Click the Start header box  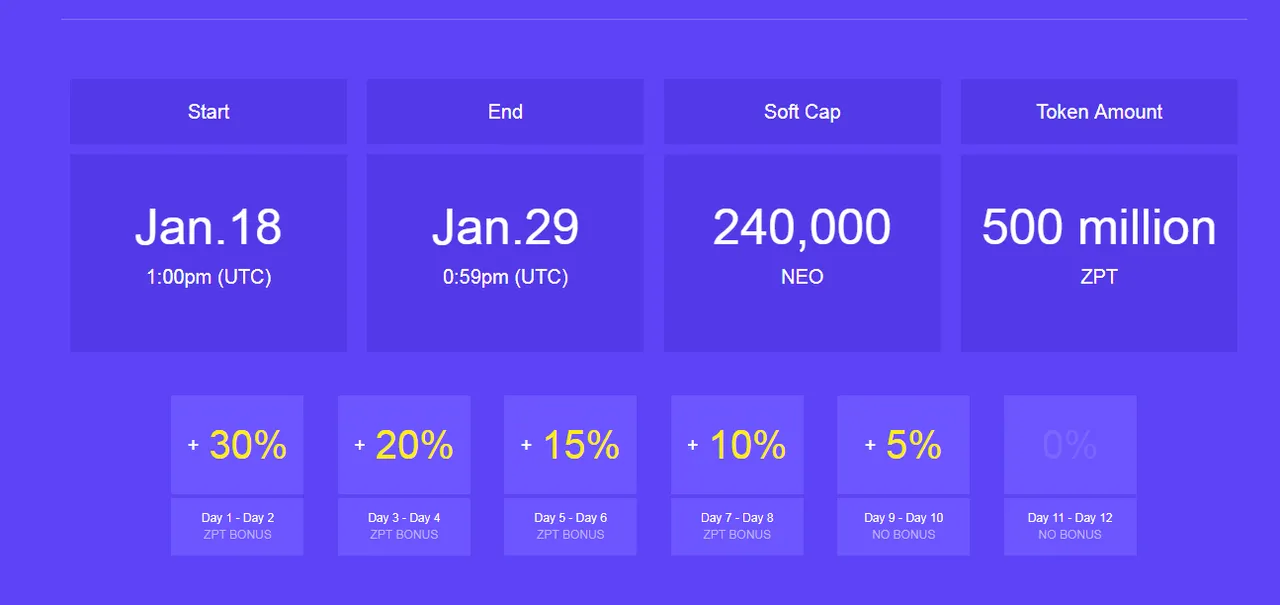[x=208, y=112]
